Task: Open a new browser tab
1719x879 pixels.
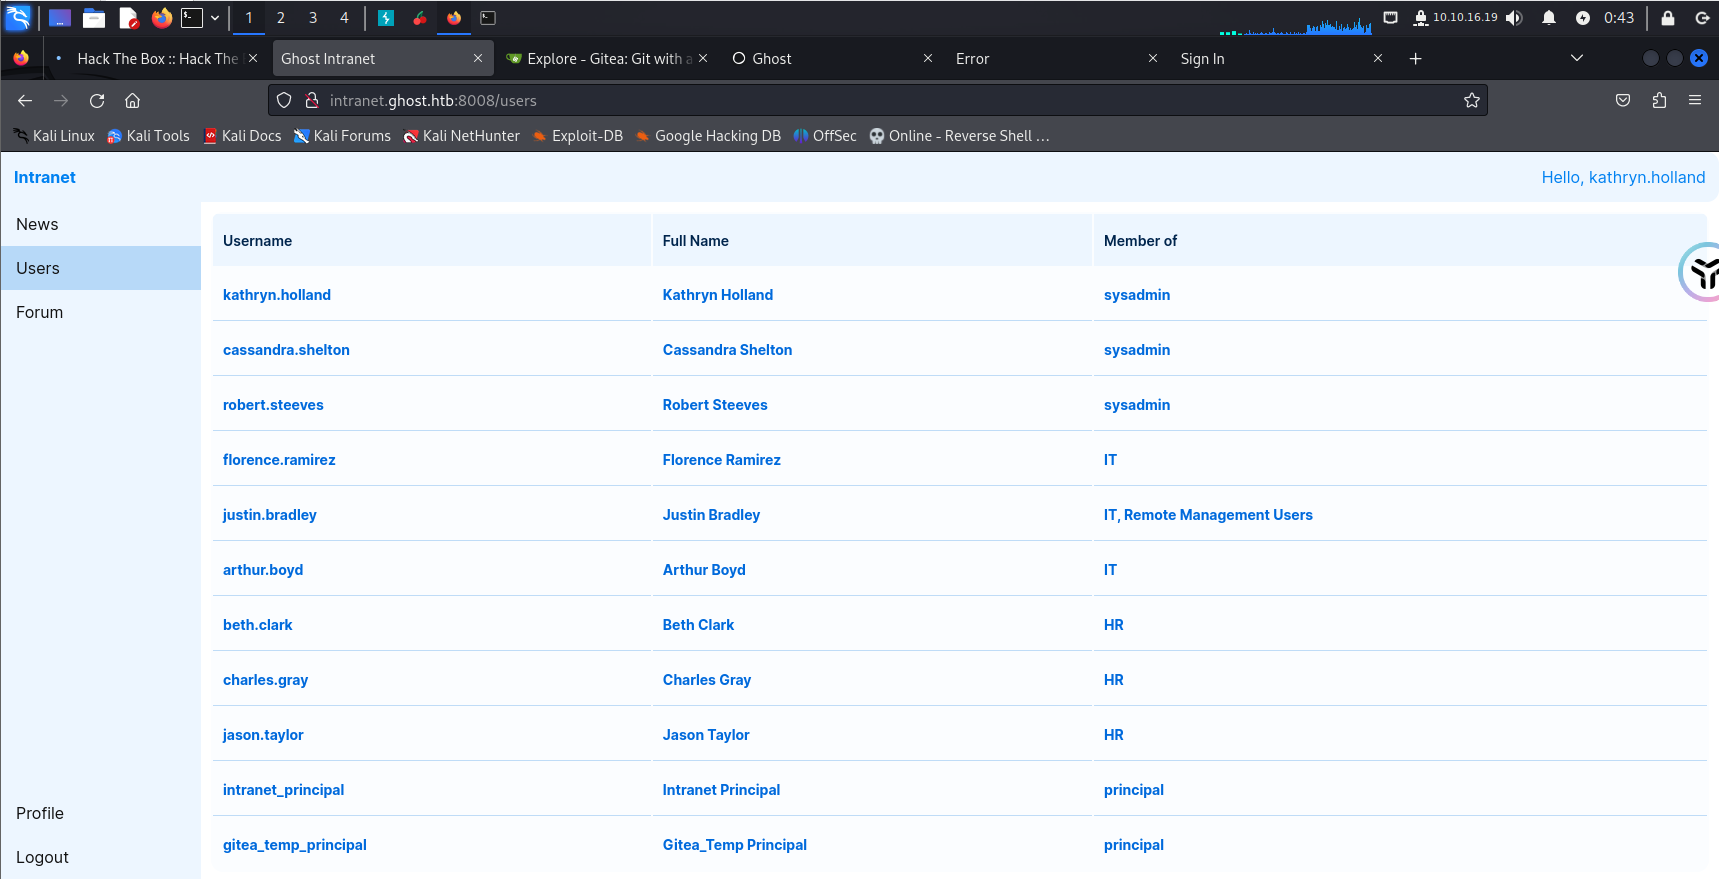Action: tap(1415, 59)
